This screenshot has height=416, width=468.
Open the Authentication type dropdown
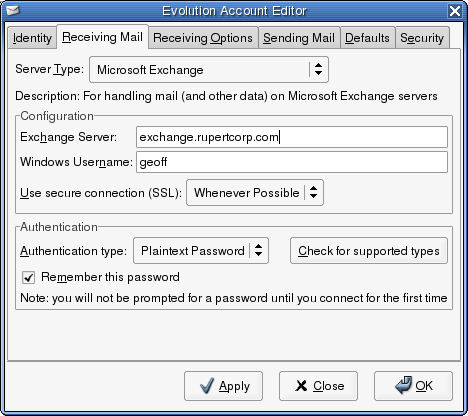(x=201, y=251)
